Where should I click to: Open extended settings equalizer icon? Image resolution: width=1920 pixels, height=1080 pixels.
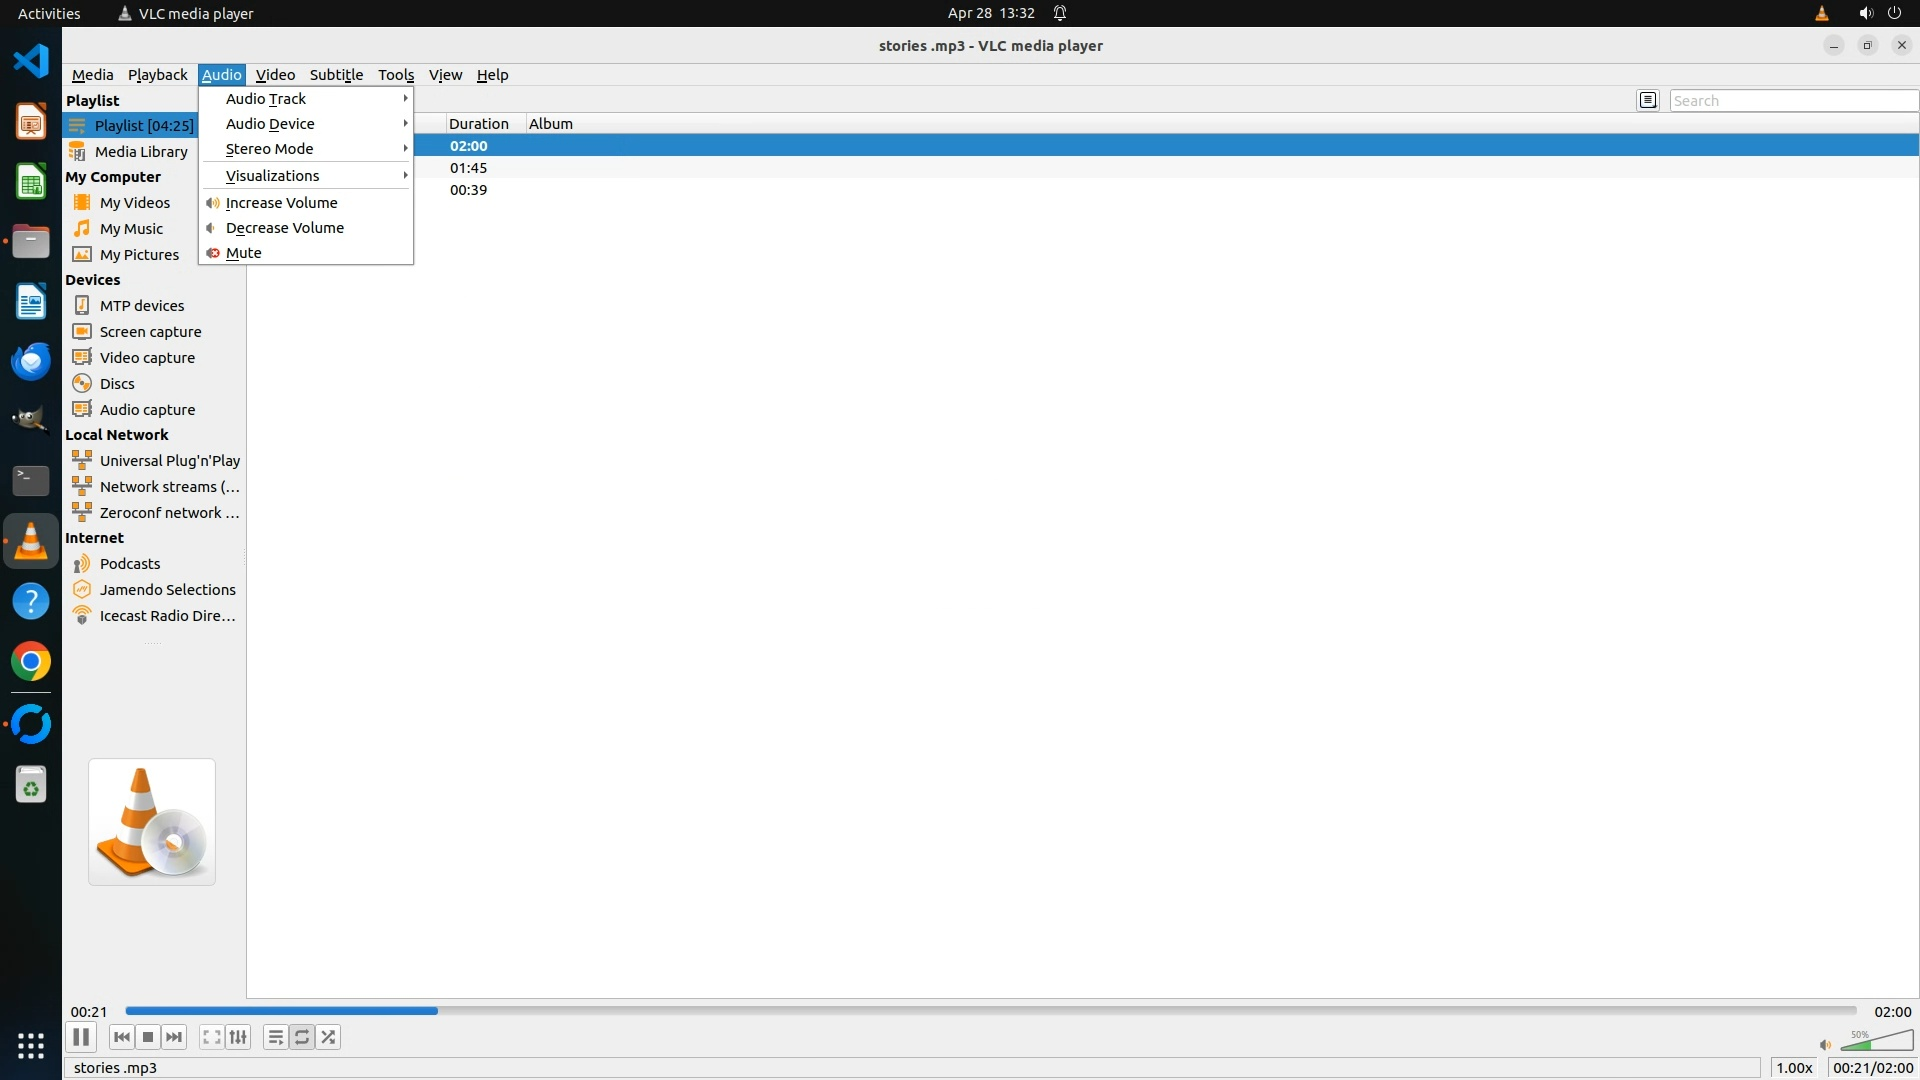[x=238, y=1037]
